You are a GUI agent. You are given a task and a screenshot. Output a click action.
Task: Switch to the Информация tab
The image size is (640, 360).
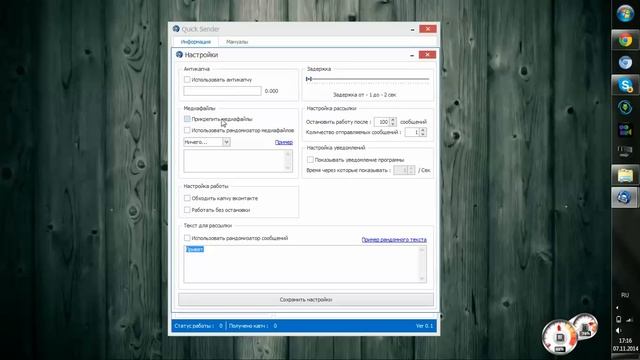[196, 42]
